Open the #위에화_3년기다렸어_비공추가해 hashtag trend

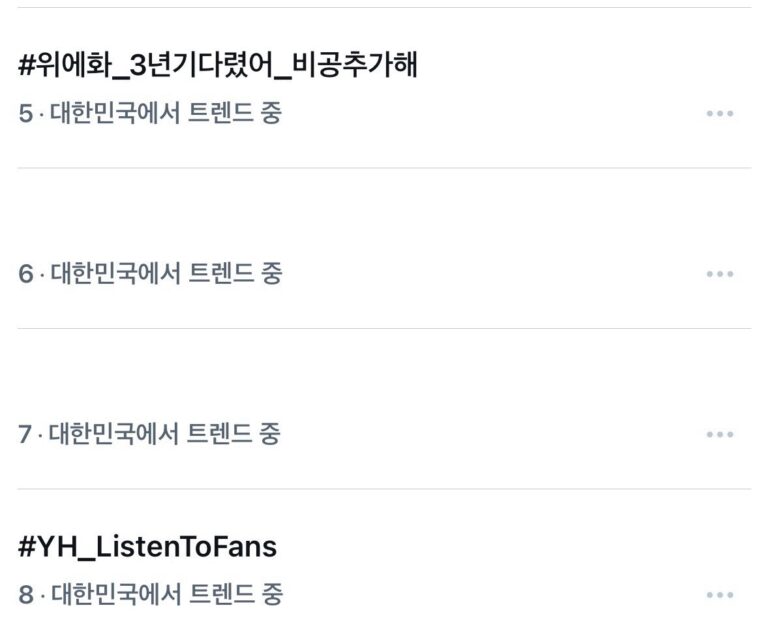point(218,67)
